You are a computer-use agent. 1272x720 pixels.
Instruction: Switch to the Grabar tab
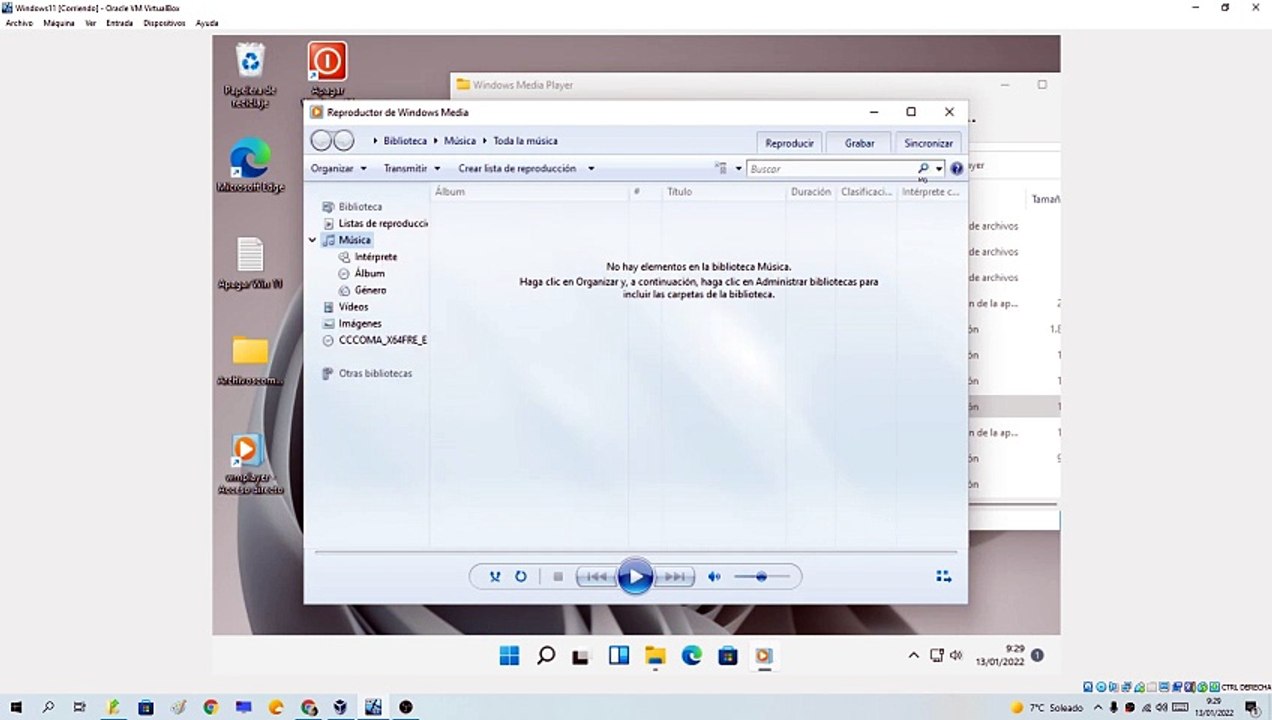pyautogui.click(x=859, y=143)
